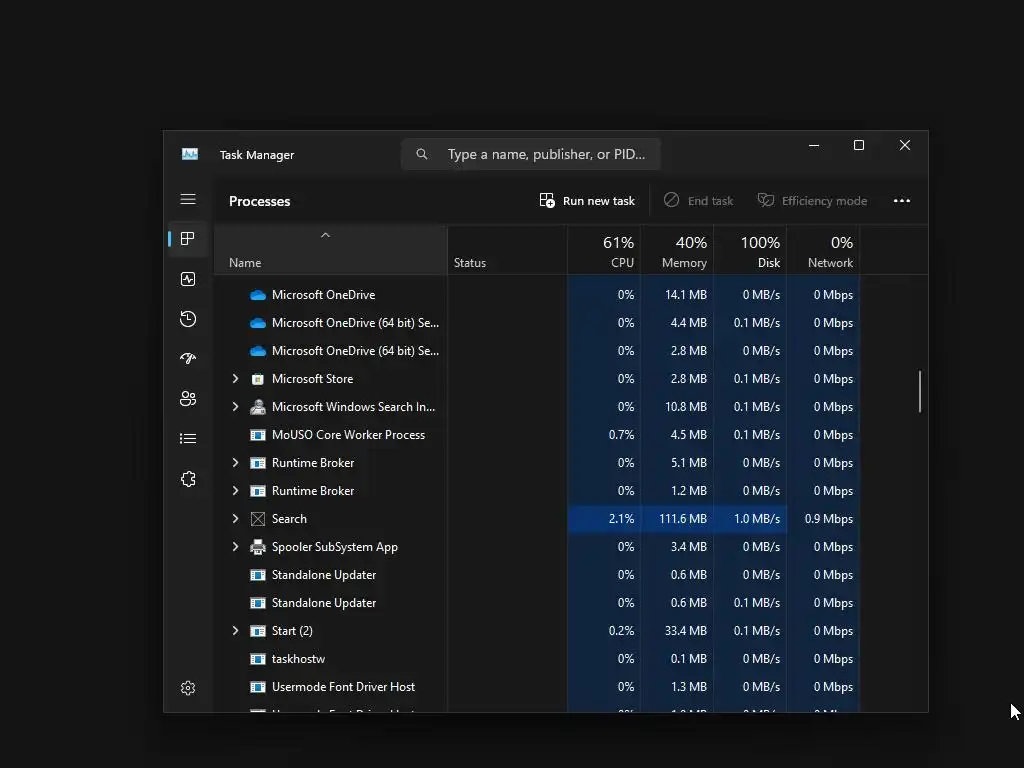Open the Performance sidebar icon
The image size is (1024, 768).
coord(188,280)
